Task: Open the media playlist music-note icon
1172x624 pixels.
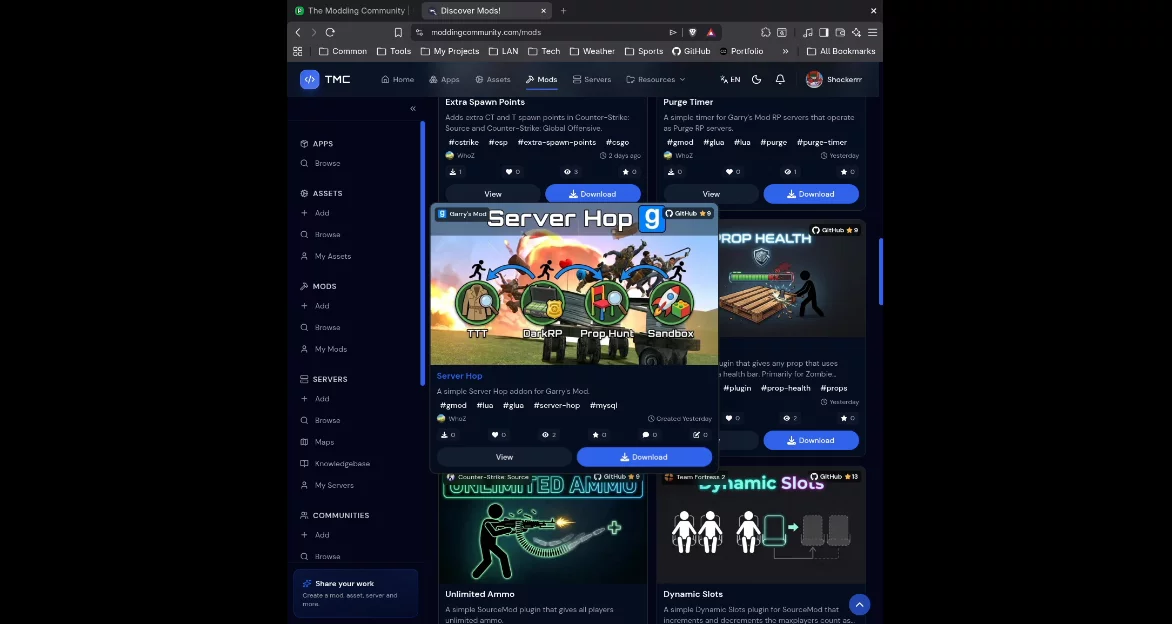Action: [807, 32]
